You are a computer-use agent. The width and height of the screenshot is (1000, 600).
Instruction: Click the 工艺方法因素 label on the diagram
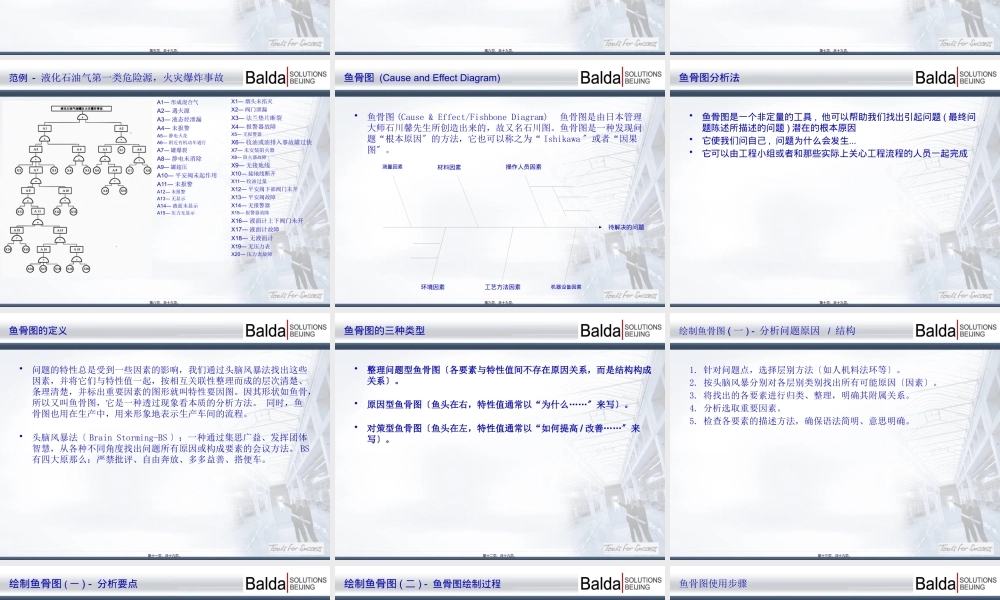[x=503, y=286]
